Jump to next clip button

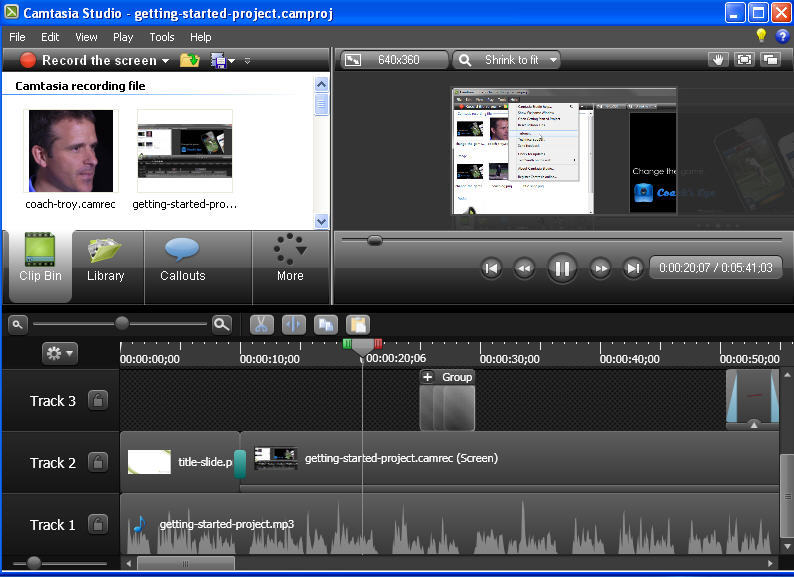coord(632,268)
